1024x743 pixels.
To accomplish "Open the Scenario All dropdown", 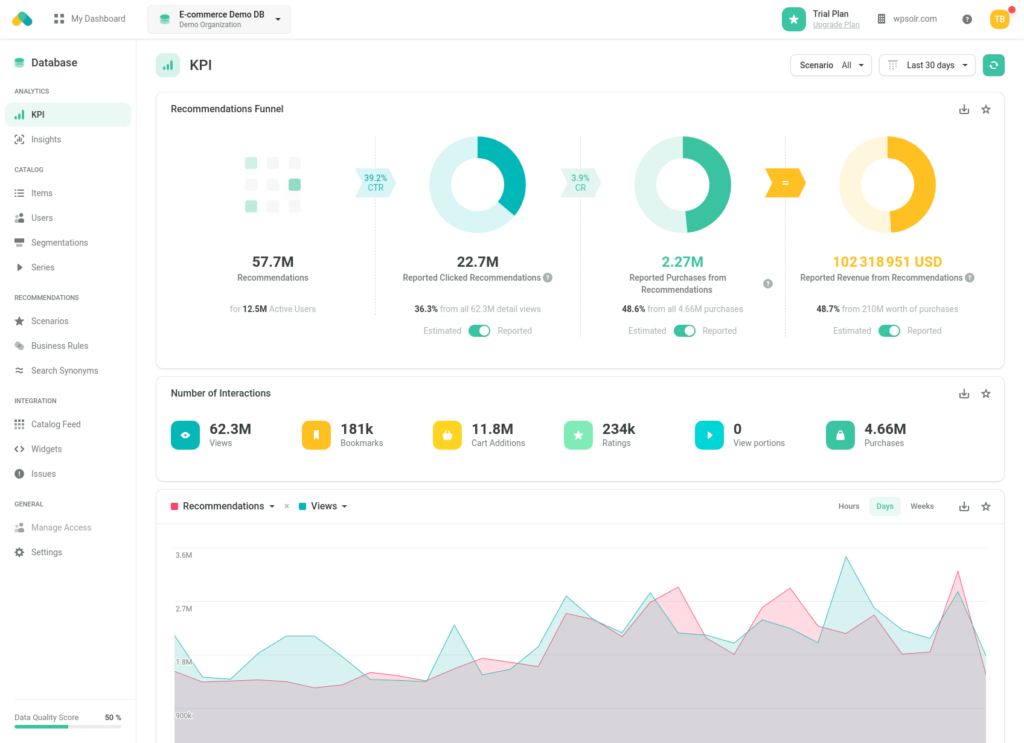I will [831, 65].
